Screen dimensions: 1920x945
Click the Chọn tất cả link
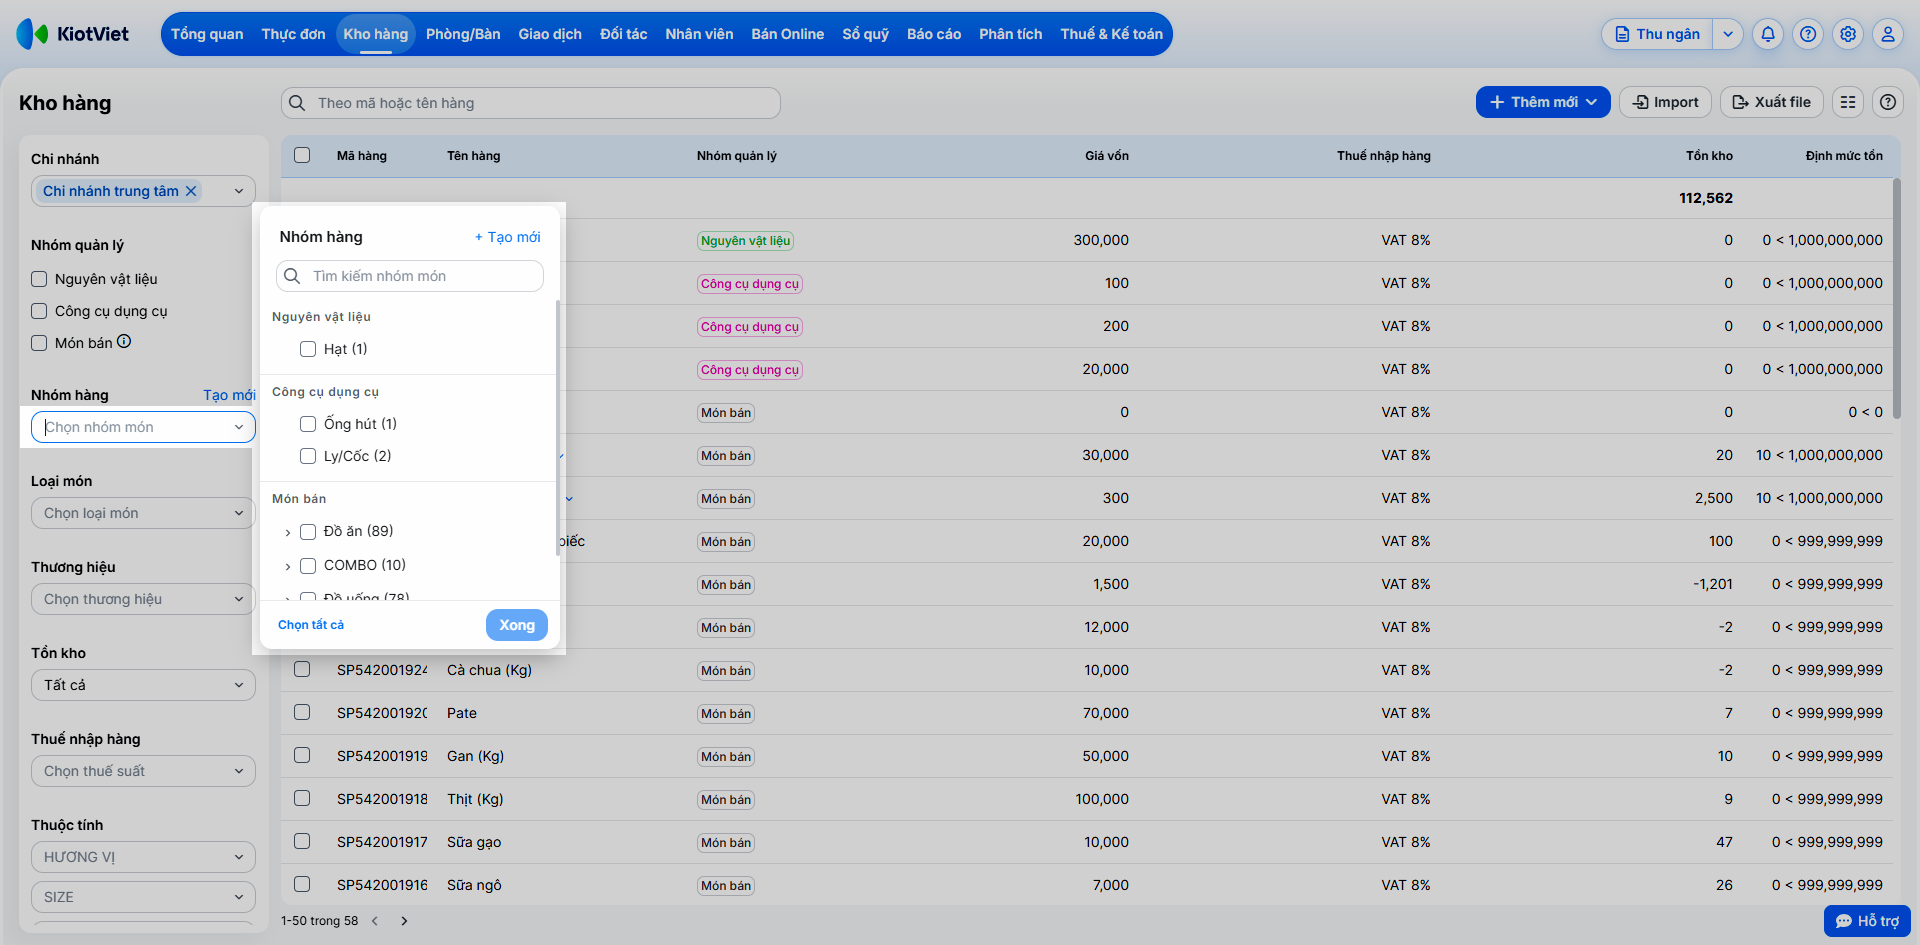(311, 625)
